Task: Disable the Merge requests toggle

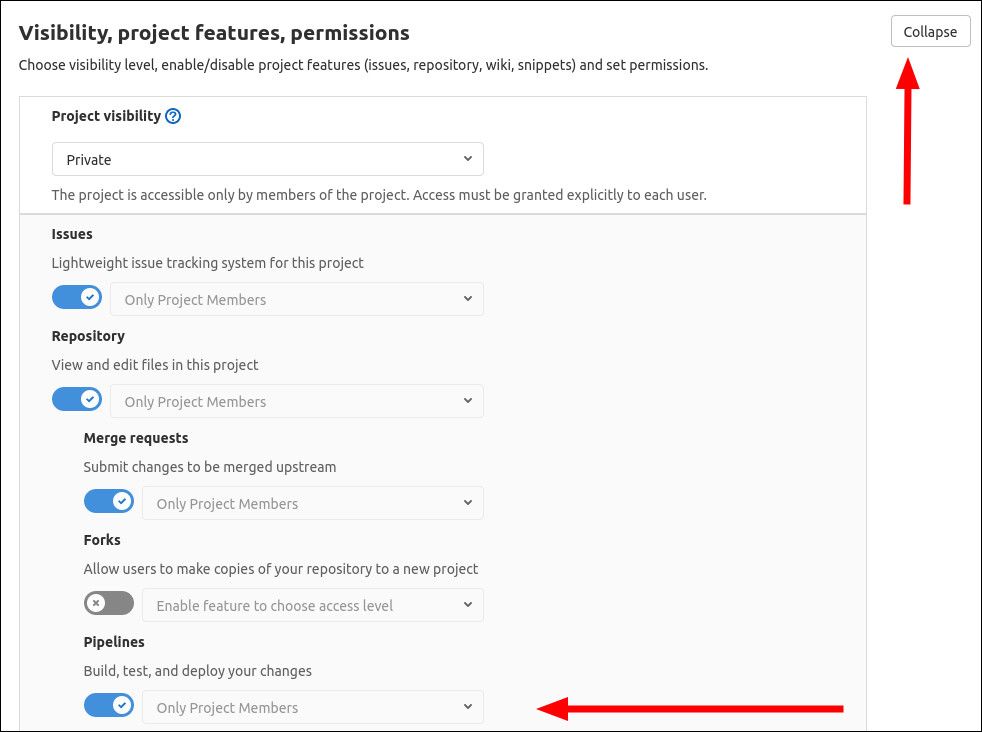Action: click(x=109, y=500)
